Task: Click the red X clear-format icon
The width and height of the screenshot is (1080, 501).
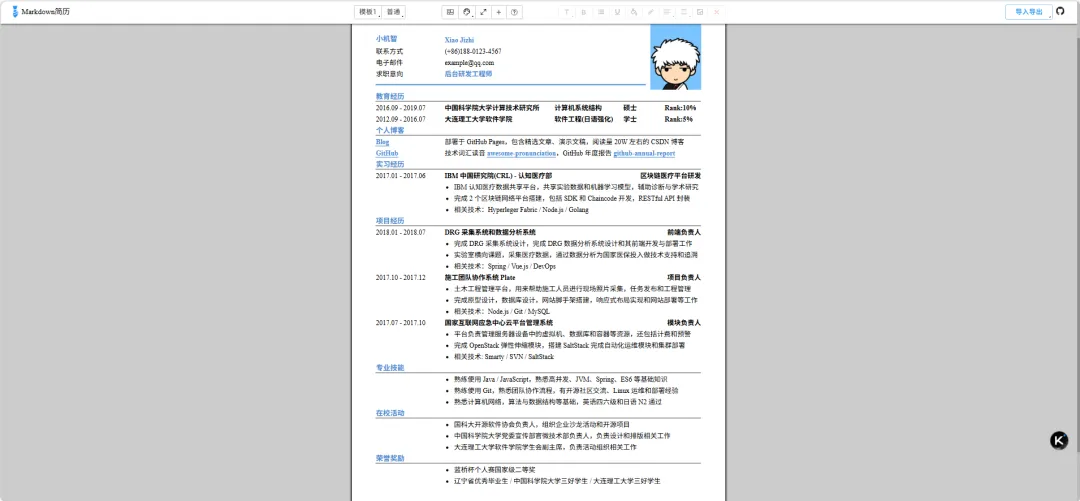Action: click(717, 12)
